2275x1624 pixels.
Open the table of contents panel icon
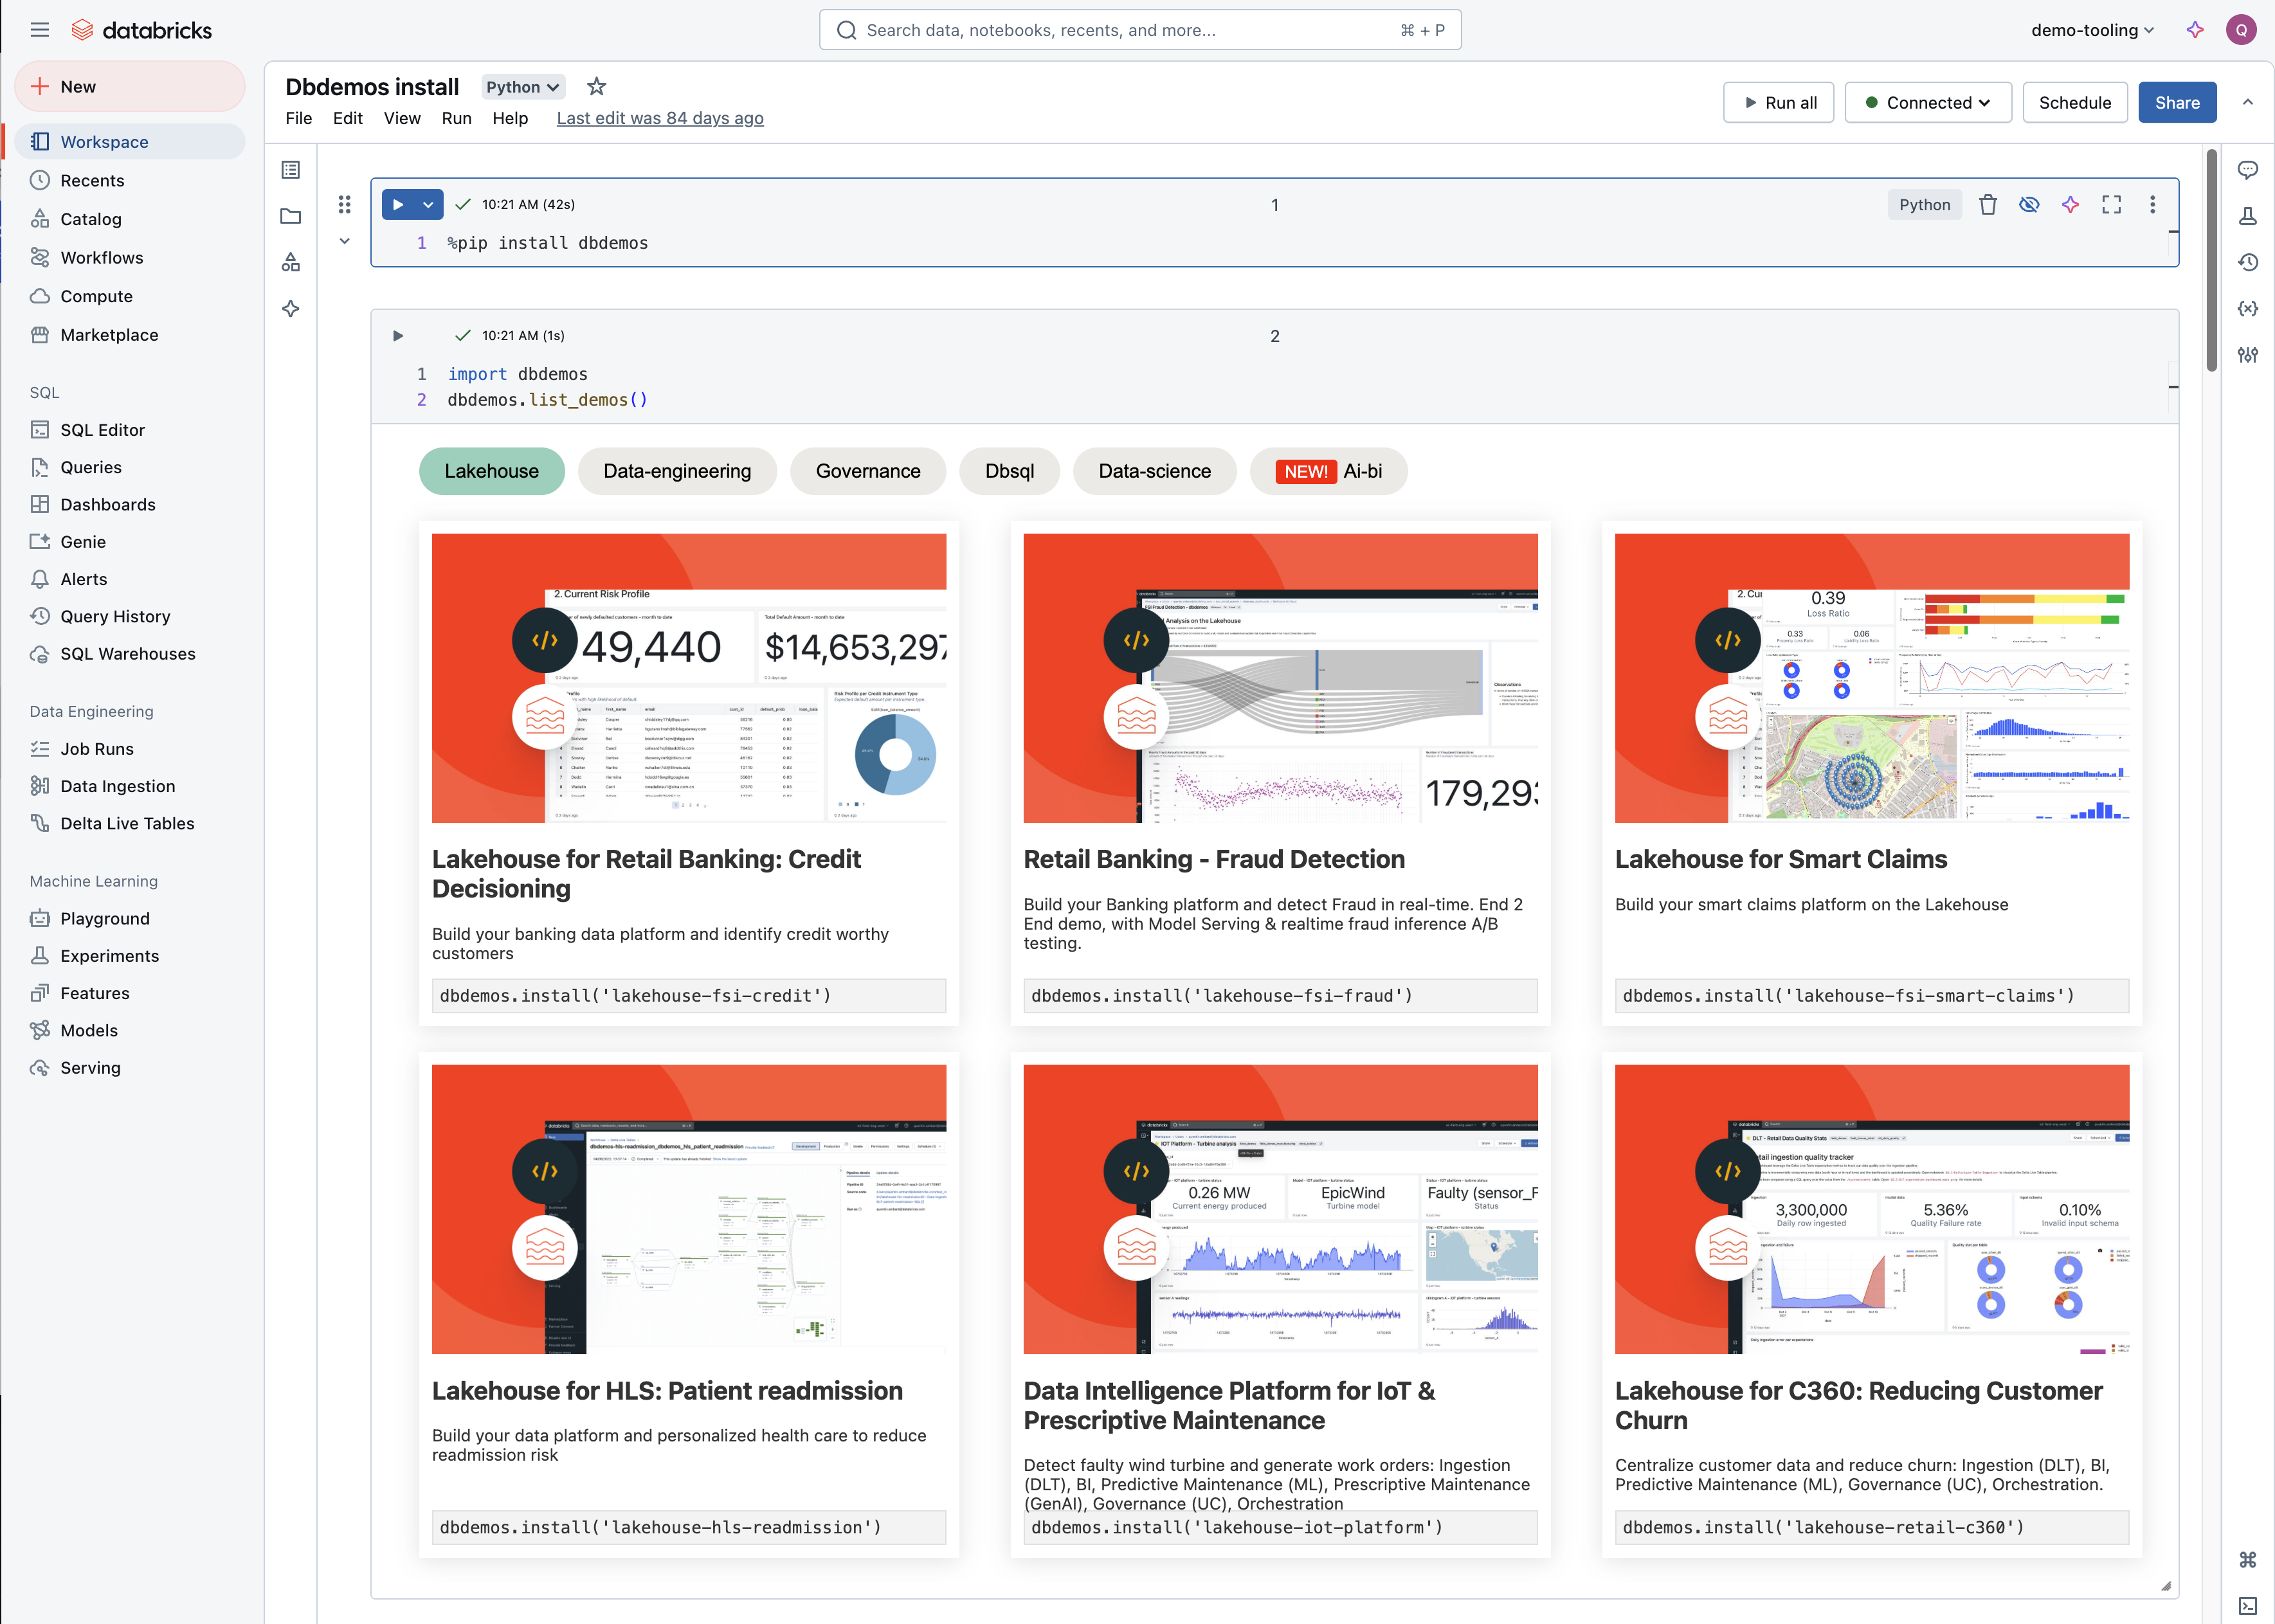(x=291, y=170)
